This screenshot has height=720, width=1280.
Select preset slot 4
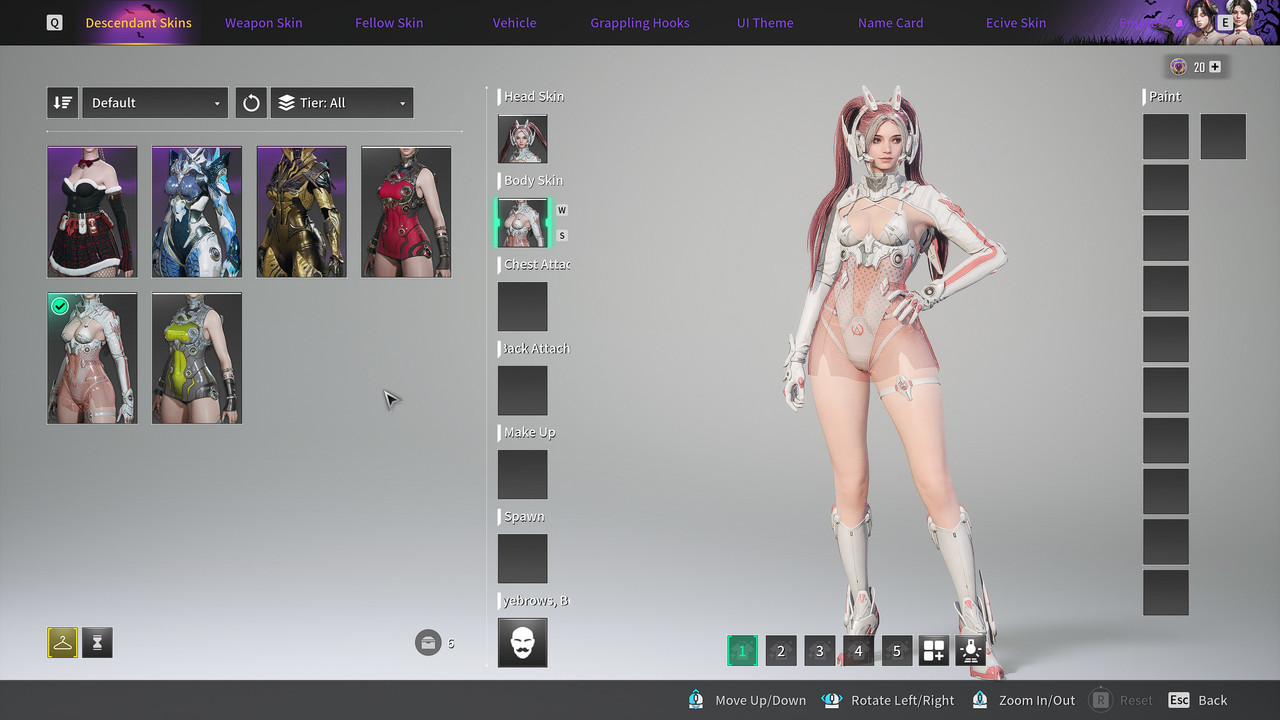point(858,651)
